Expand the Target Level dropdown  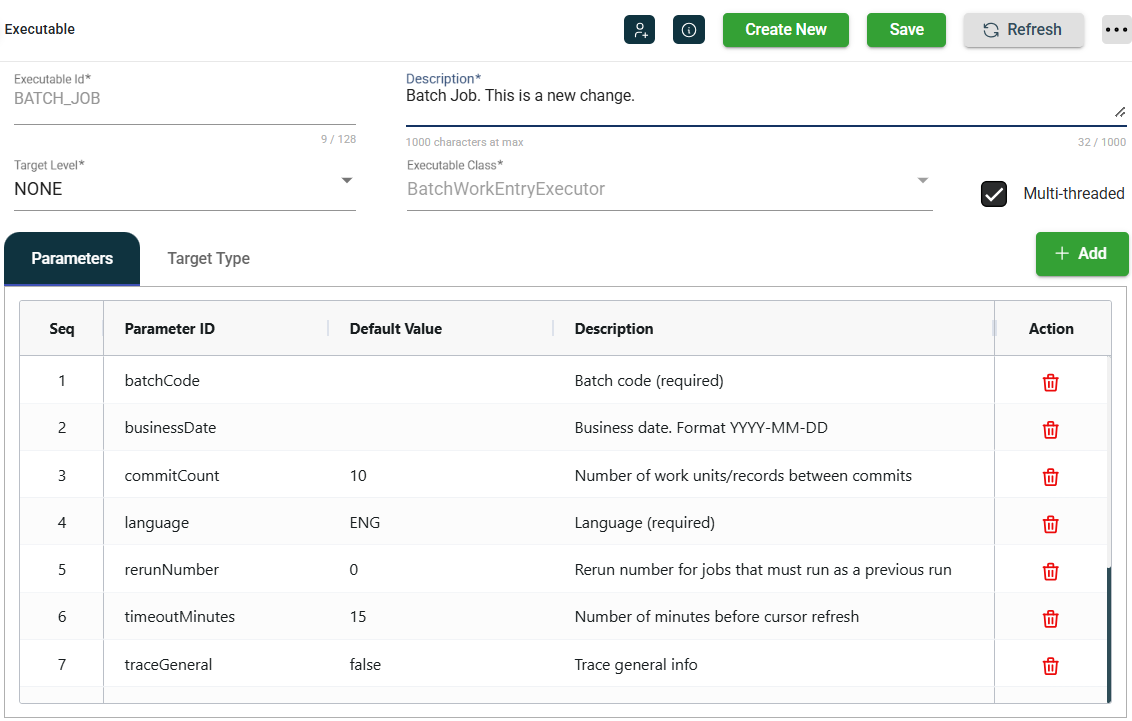tap(346, 181)
